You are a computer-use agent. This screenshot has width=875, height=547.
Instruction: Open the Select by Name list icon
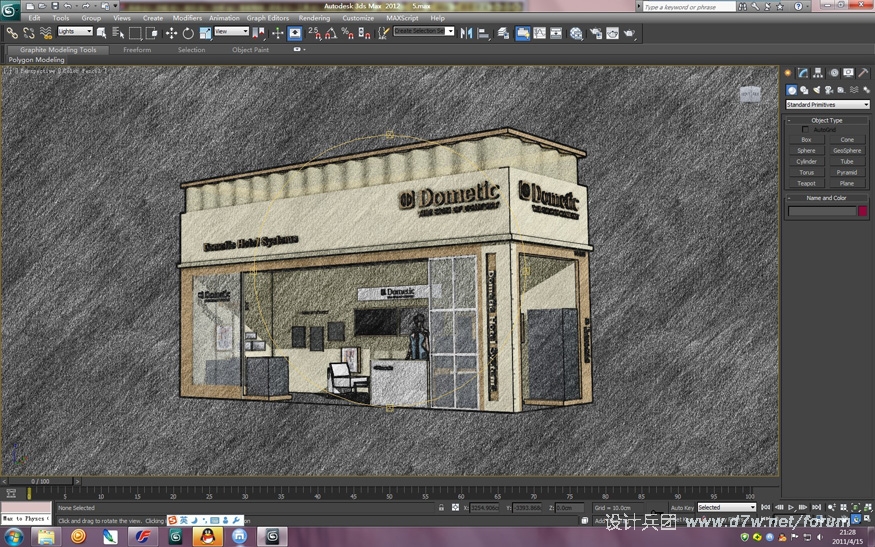tap(118, 33)
